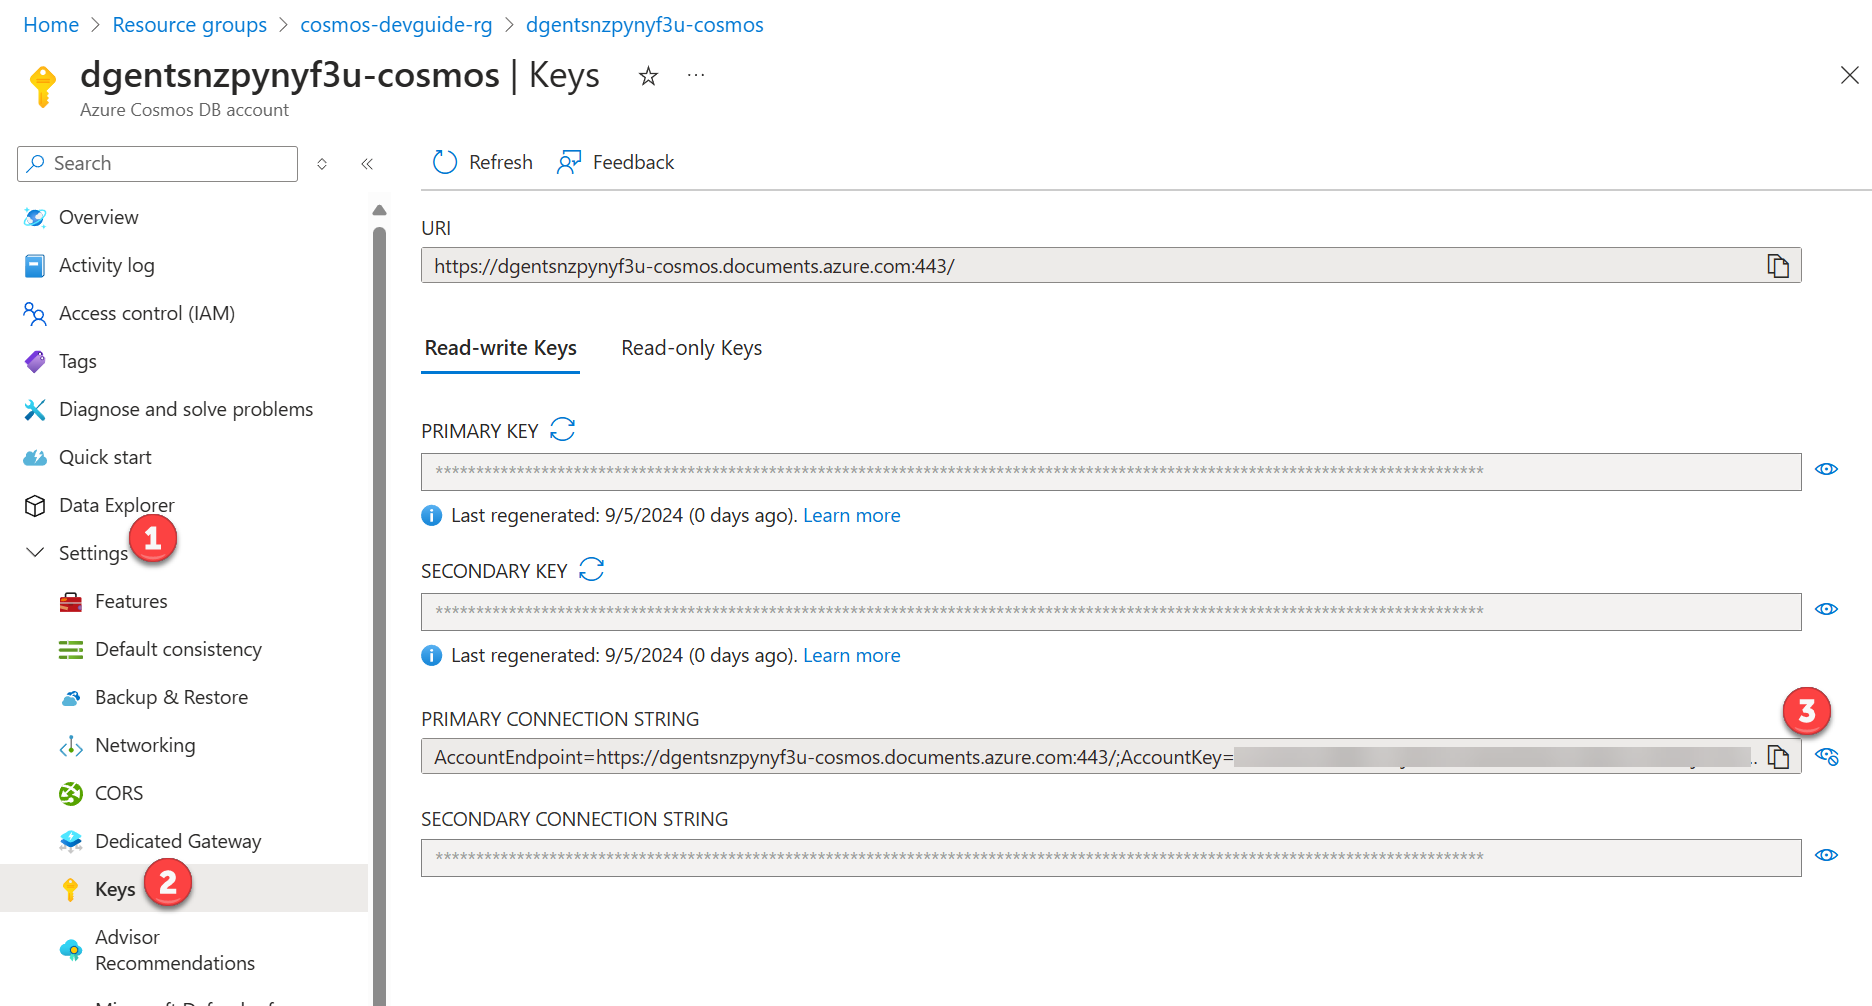The height and width of the screenshot is (1006, 1872).
Task: Open the Quick start page
Action: point(105,457)
